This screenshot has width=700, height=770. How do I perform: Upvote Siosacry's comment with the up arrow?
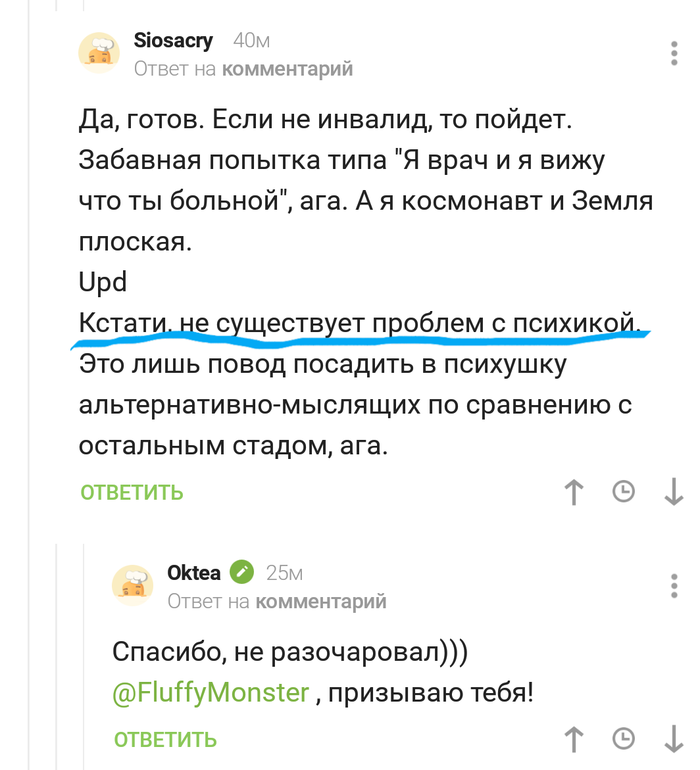[x=574, y=492]
